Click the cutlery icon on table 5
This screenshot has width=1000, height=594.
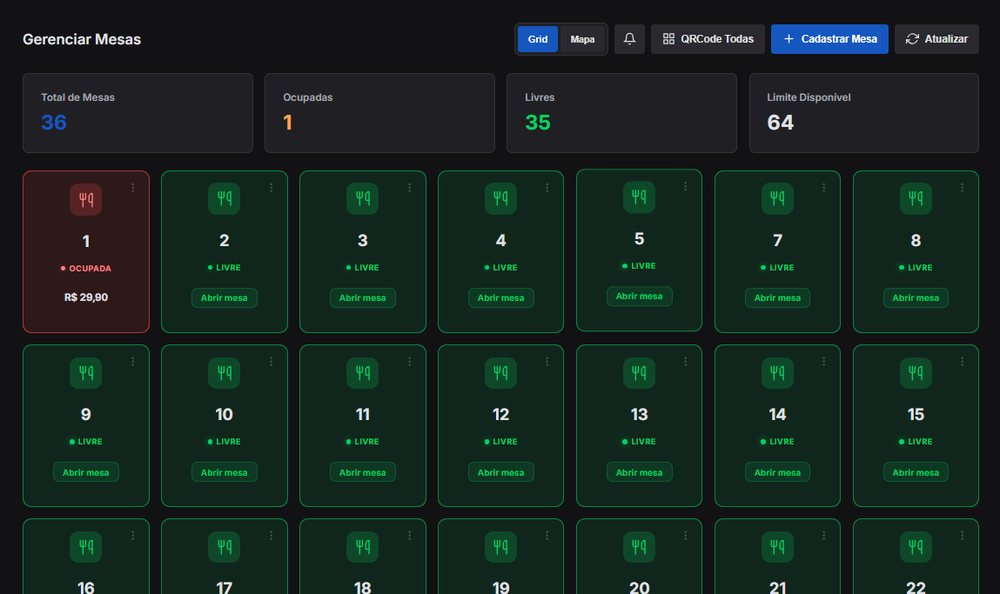coord(639,197)
